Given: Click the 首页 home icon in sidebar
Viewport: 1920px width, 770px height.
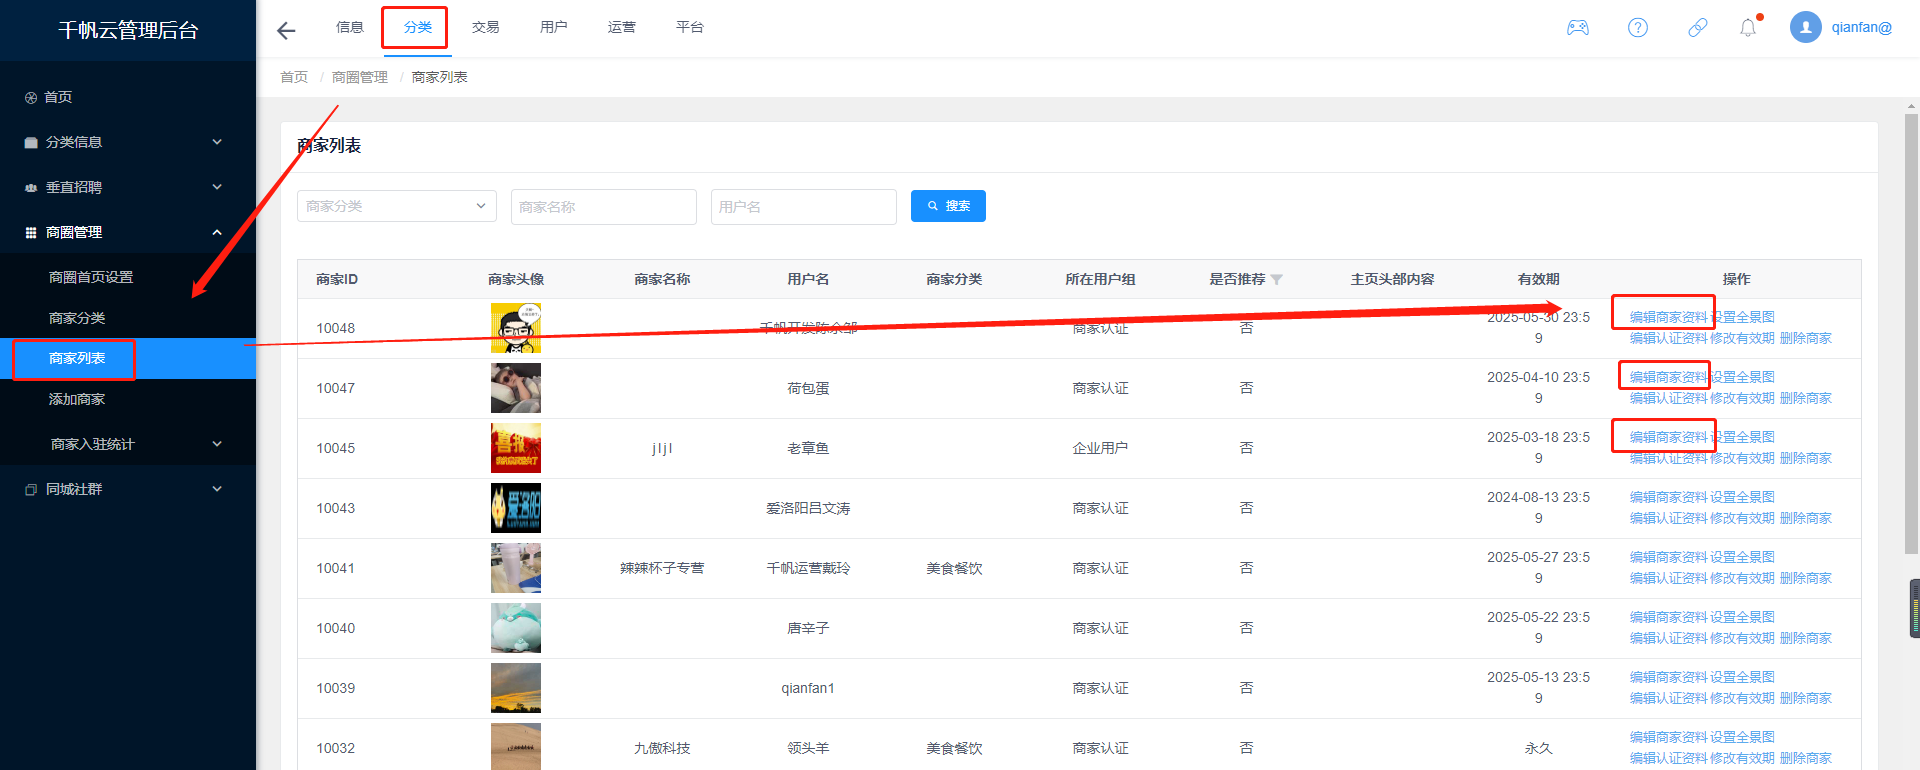Looking at the screenshot, I should 31,98.
